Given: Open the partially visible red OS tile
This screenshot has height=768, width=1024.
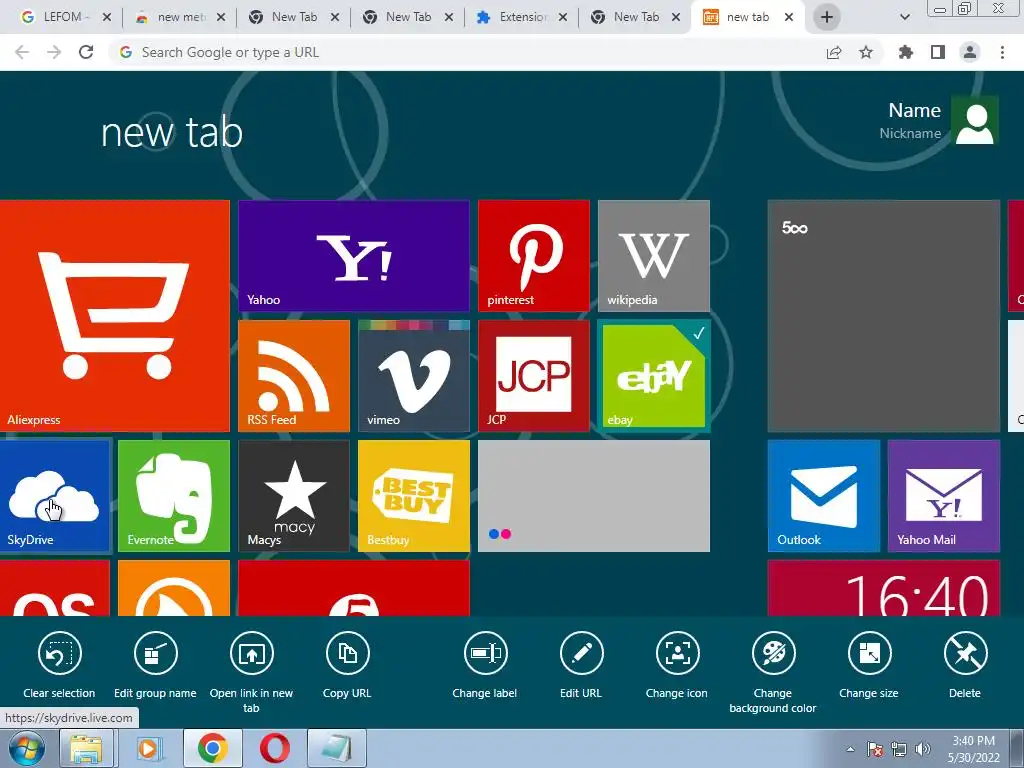Looking at the screenshot, I should [55, 588].
